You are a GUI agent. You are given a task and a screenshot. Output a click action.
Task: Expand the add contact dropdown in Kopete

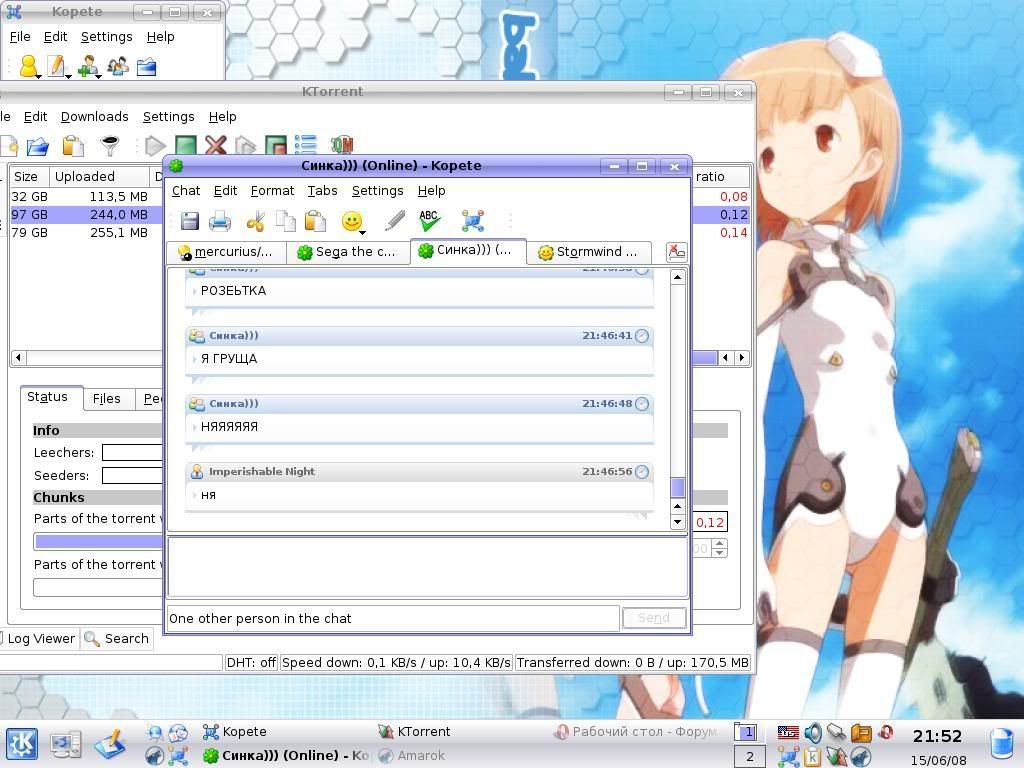89,67
